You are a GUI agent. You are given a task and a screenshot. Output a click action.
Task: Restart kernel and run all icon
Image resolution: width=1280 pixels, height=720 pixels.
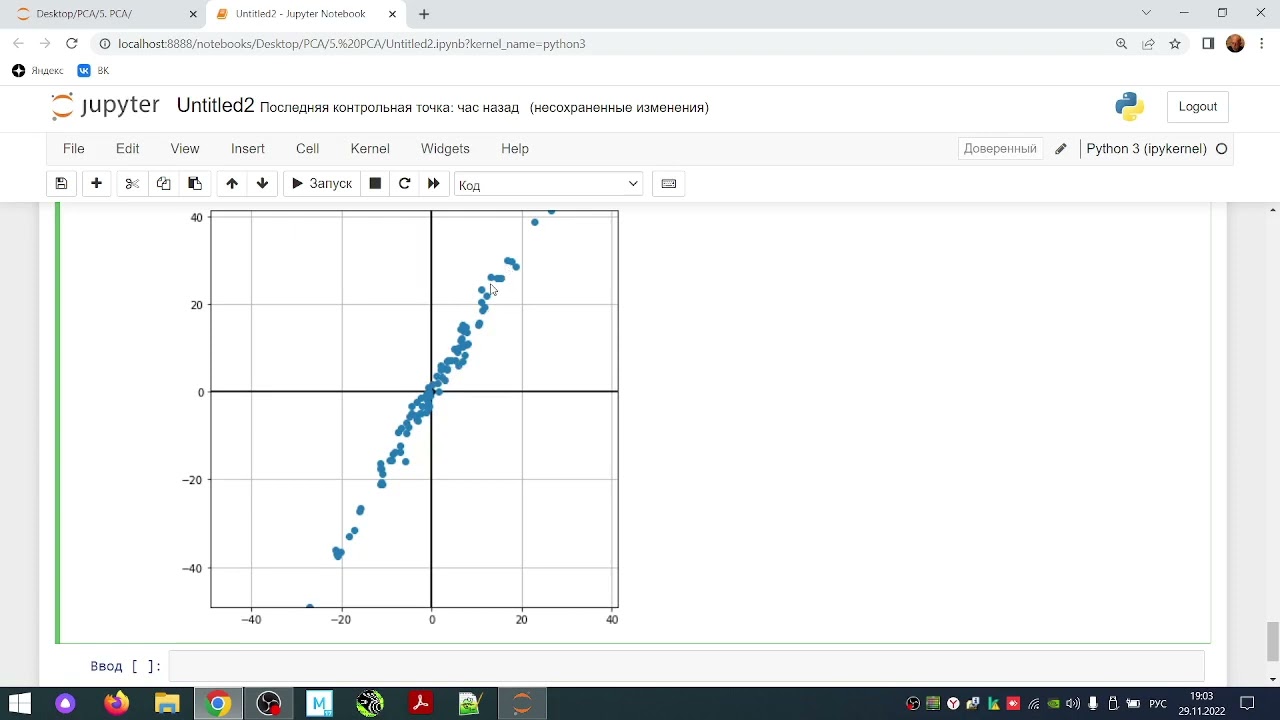click(434, 184)
